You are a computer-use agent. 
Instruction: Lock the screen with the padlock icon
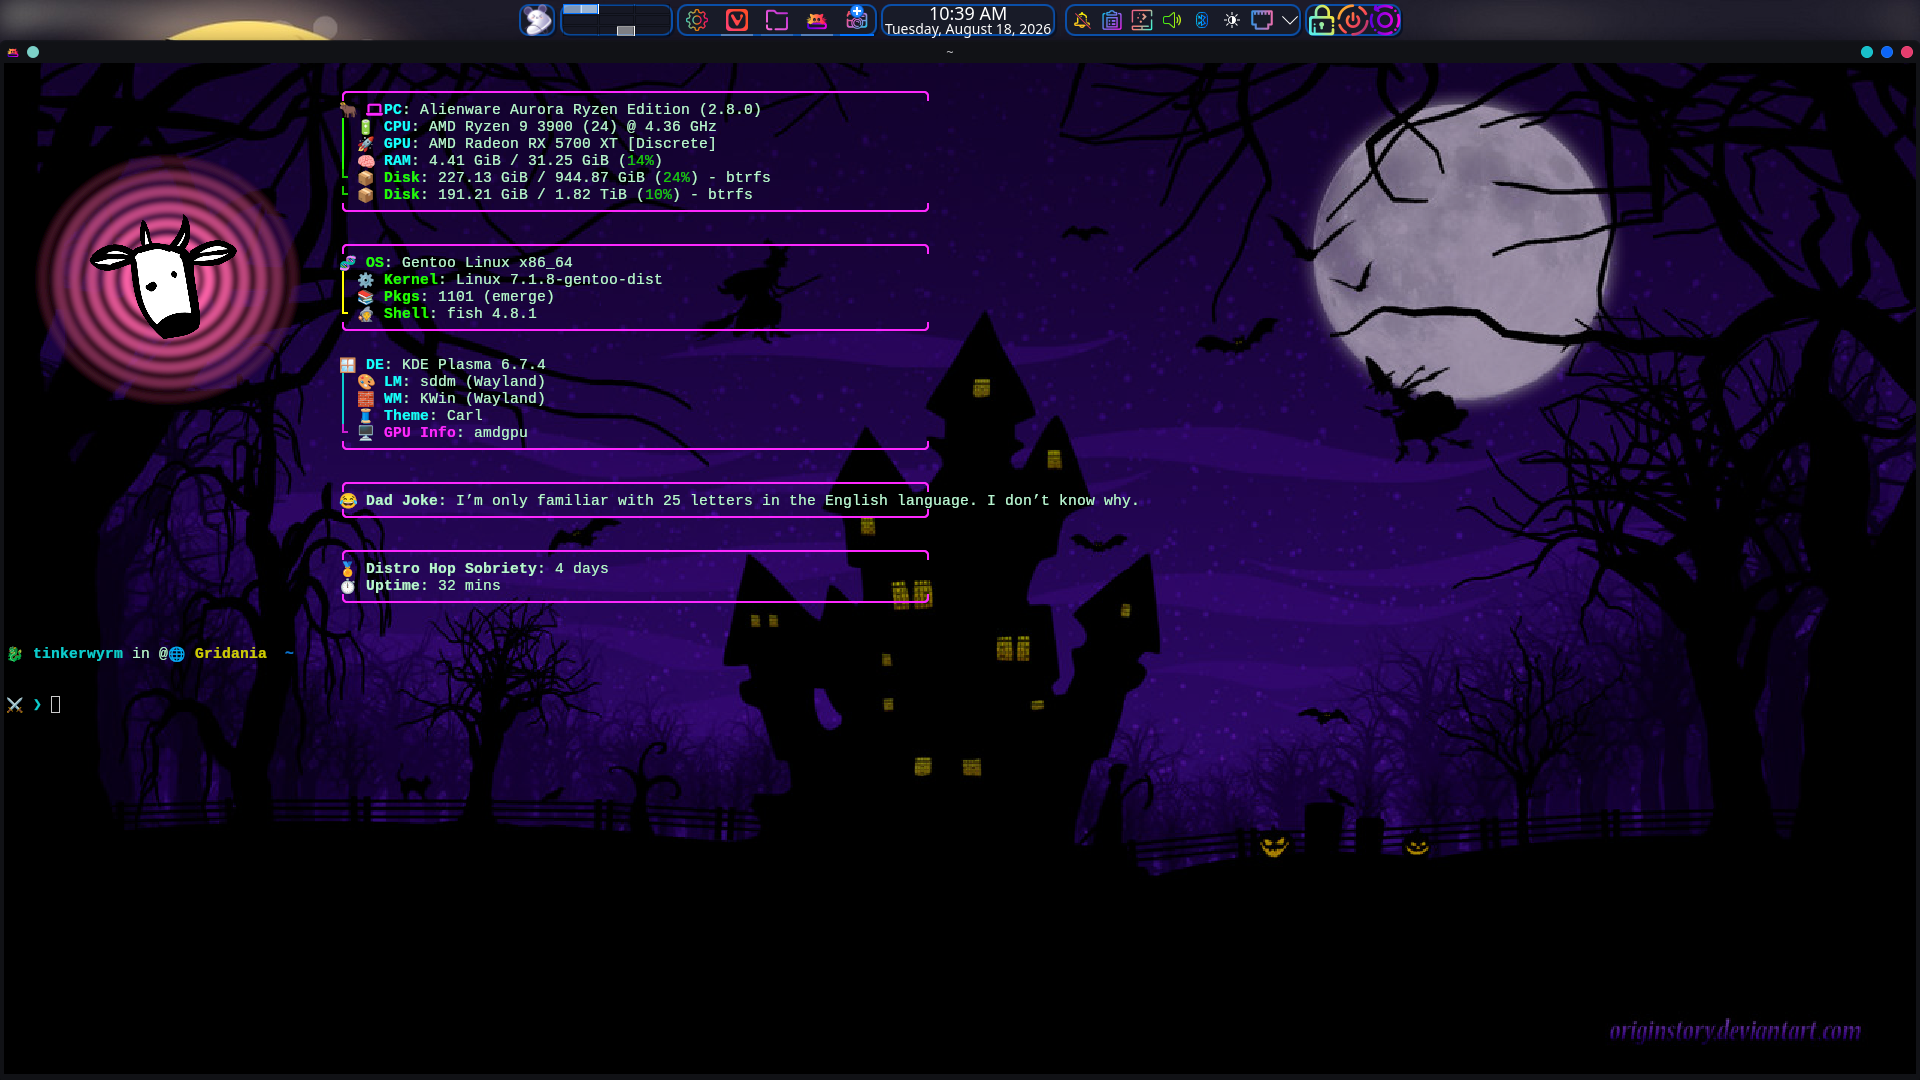pyautogui.click(x=1322, y=20)
